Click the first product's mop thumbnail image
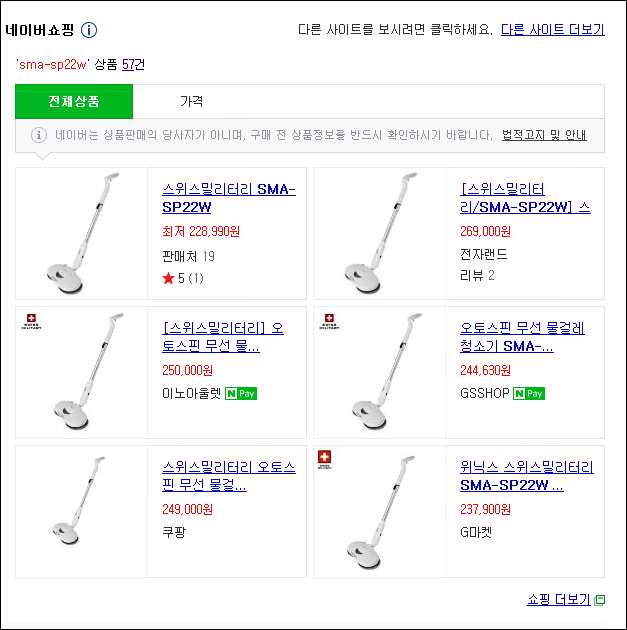Screen dimensions: 627x630 coord(82,233)
